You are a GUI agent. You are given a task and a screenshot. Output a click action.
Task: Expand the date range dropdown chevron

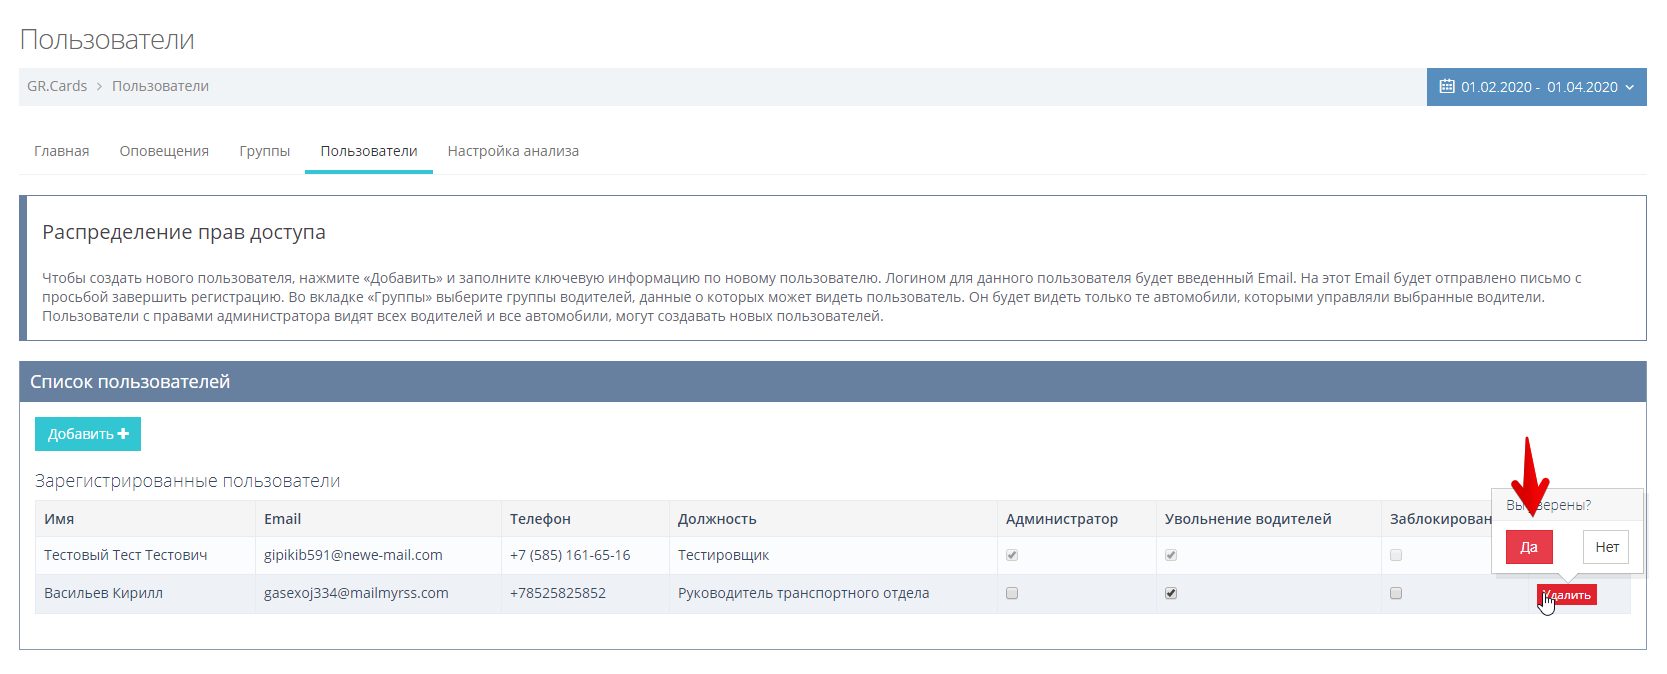pyautogui.click(x=1630, y=87)
